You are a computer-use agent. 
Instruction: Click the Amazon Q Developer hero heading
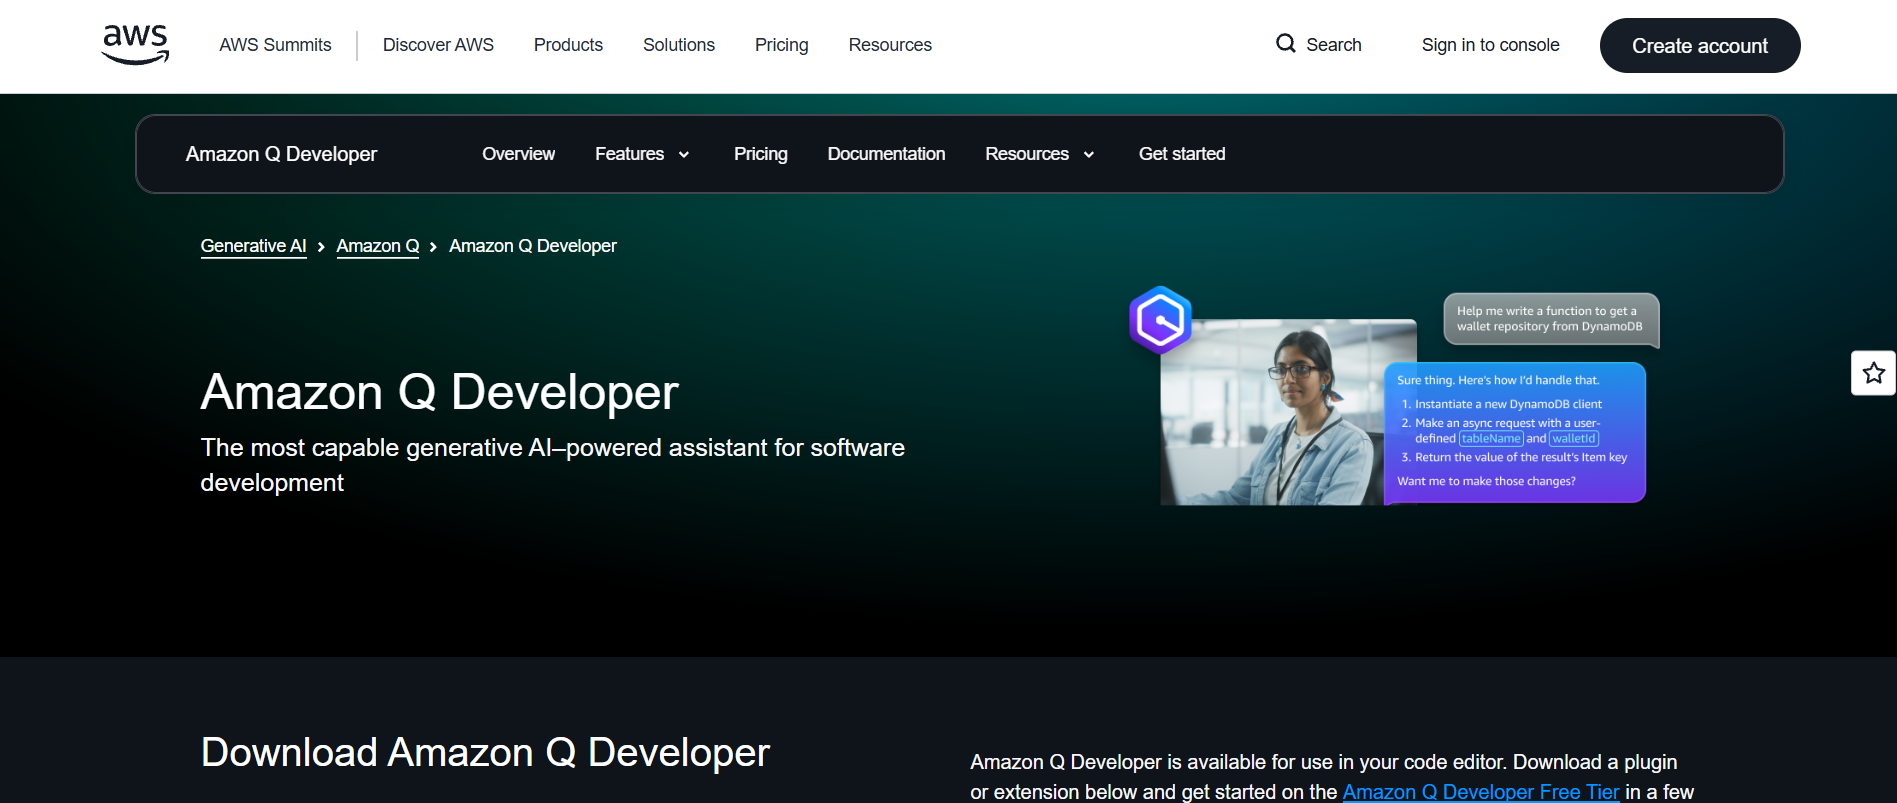coord(439,392)
